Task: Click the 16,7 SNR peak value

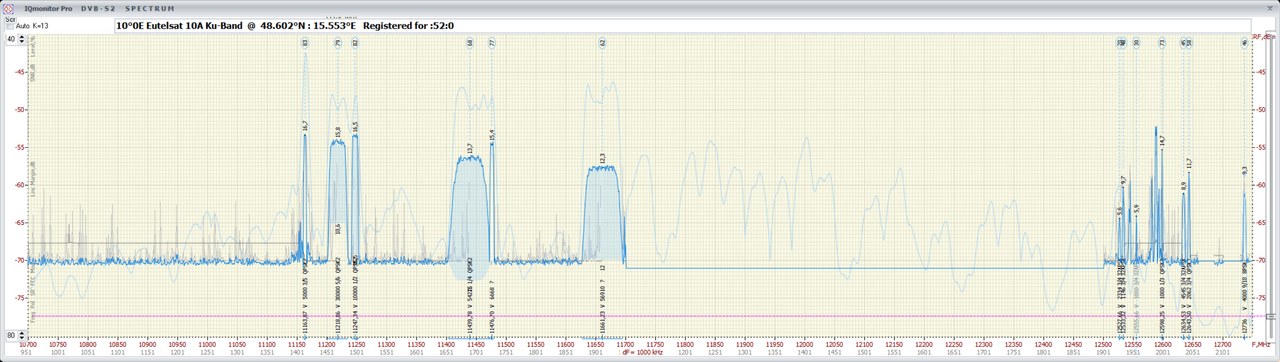Action: pos(305,127)
